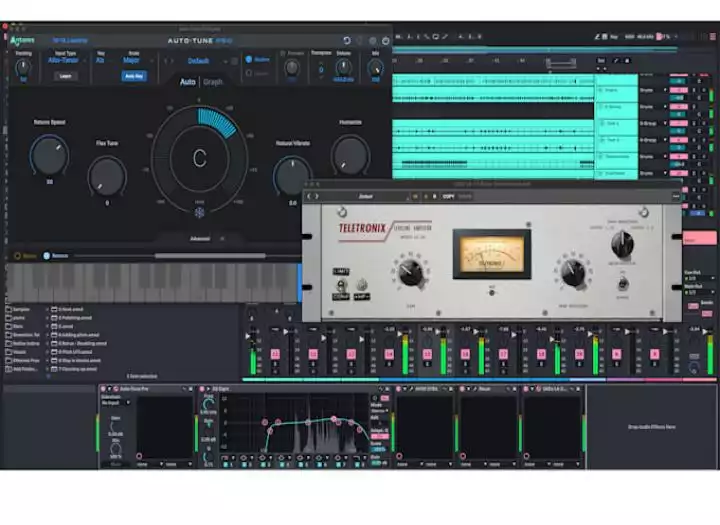The image size is (720, 525).
Task: Select the Bypass keyboard mode radio
Action: [18, 256]
